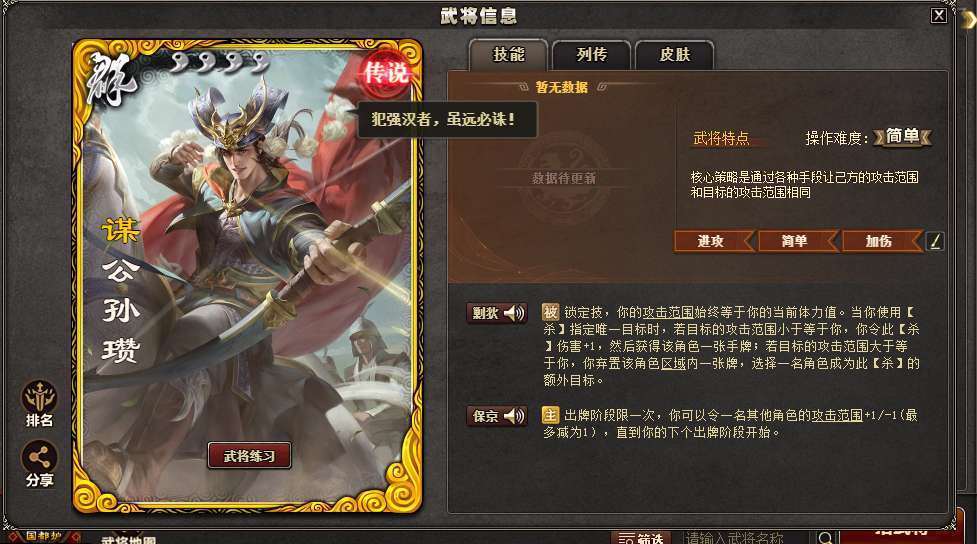Click the 武将练习 practice button
Image resolution: width=977 pixels, height=544 pixels.
(249, 456)
